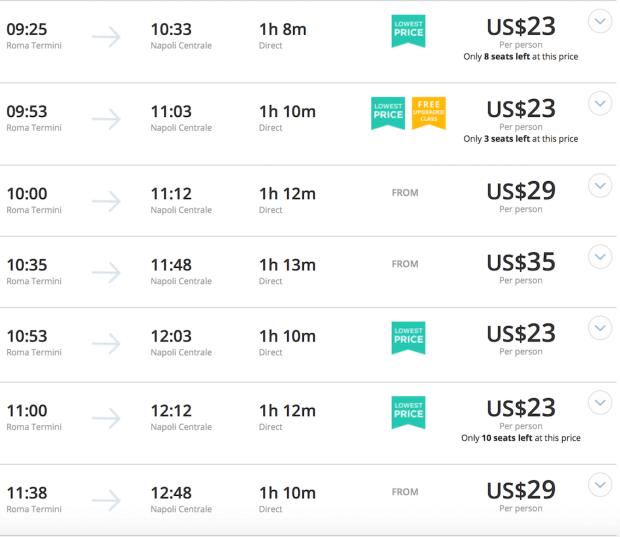Screen dimensions: 620x537
Task: Select US$29 price for 10:00 train
Action: pos(521,191)
